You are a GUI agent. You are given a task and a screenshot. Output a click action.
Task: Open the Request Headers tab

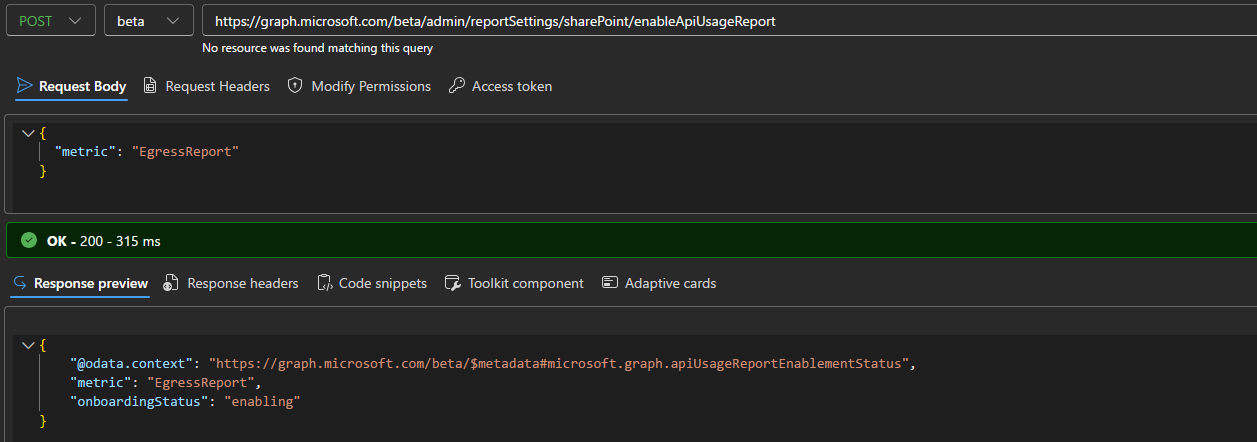tap(206, 86)
